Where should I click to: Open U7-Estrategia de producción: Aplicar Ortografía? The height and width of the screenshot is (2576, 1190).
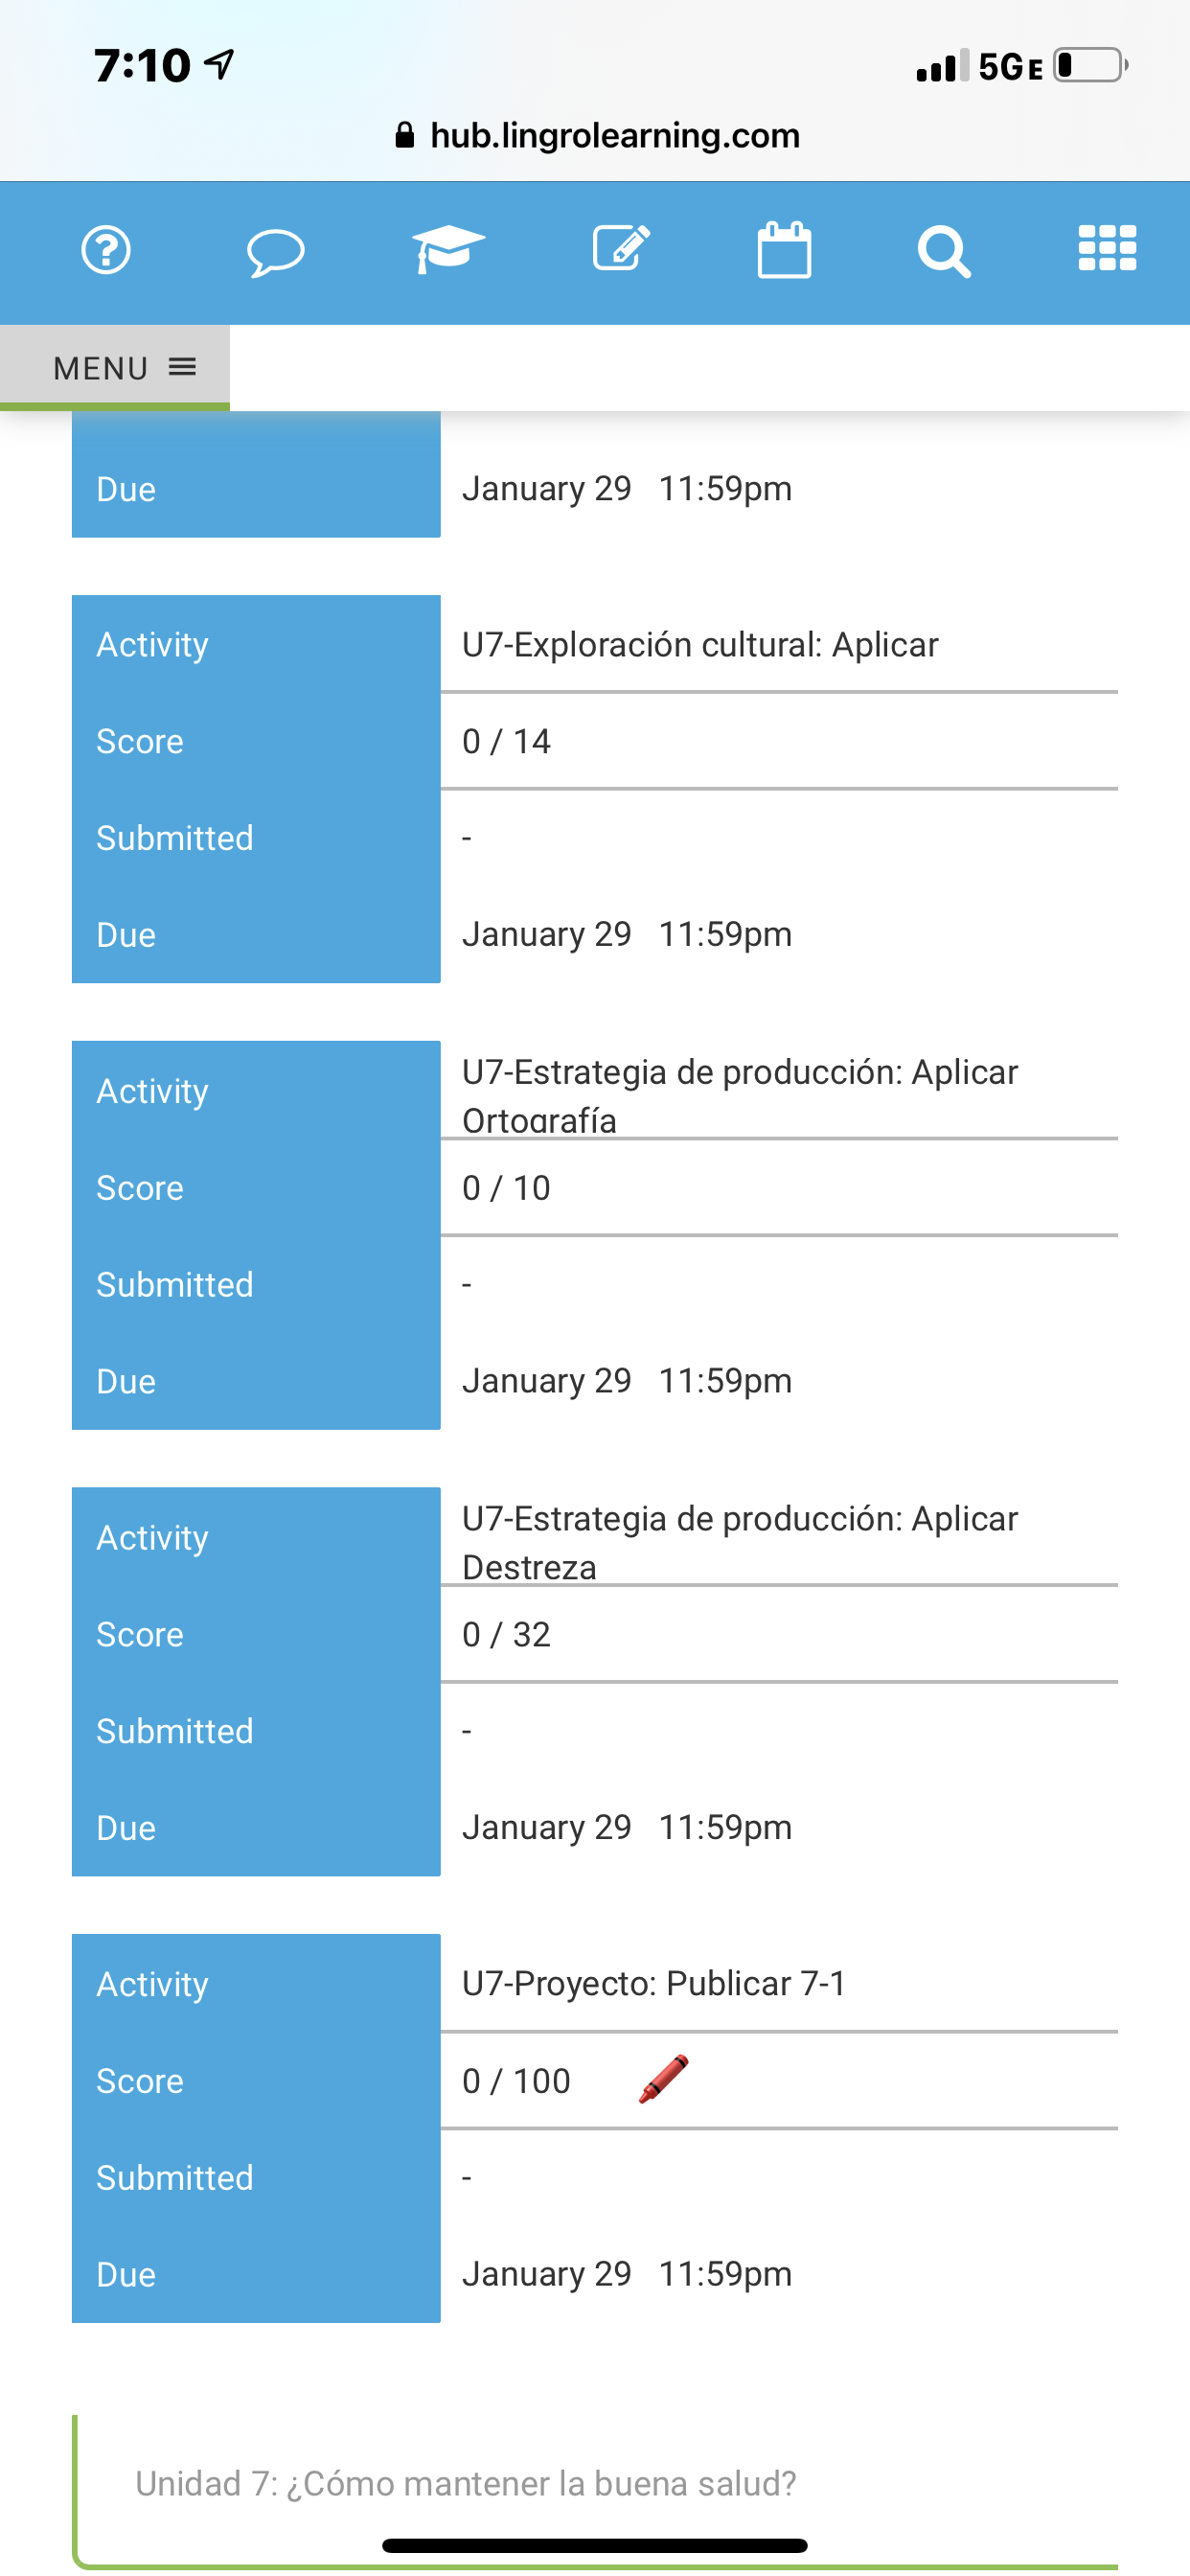coord(739,1093)
